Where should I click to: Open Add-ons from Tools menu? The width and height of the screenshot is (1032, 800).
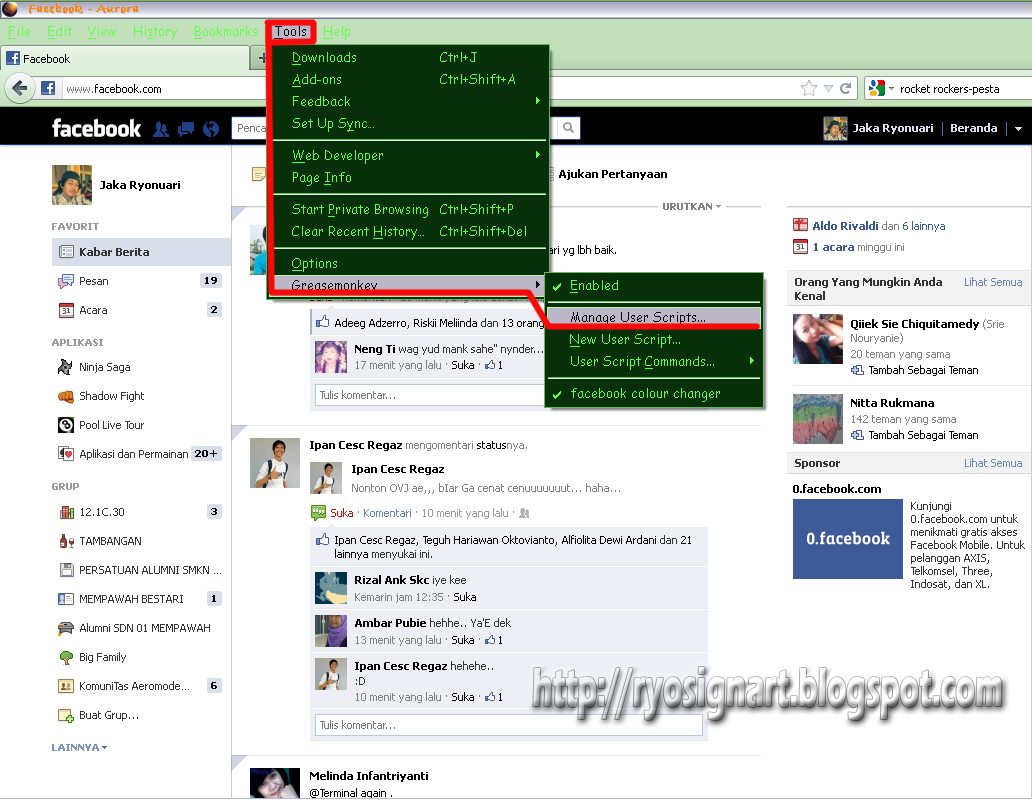click(409, 80)
